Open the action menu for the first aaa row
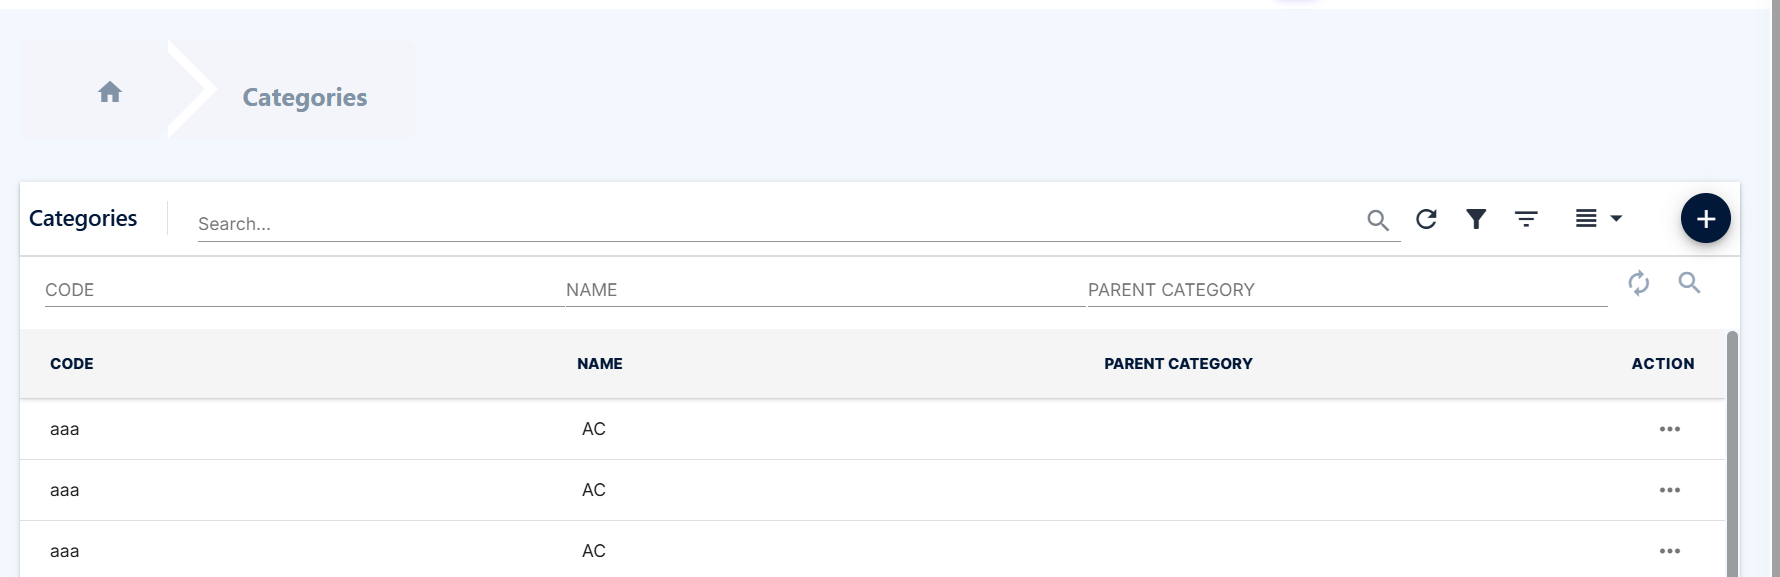1780x577 pixels. [x=1670, y=429]
